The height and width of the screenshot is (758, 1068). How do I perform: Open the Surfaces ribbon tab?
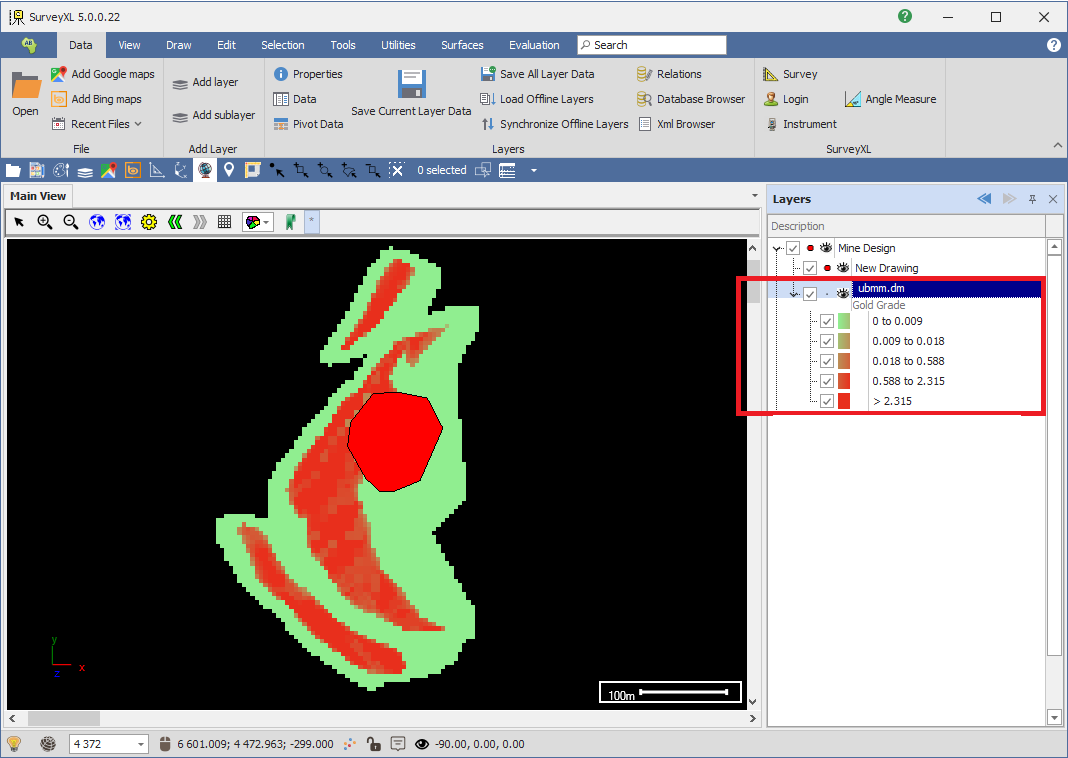(462, 45)
